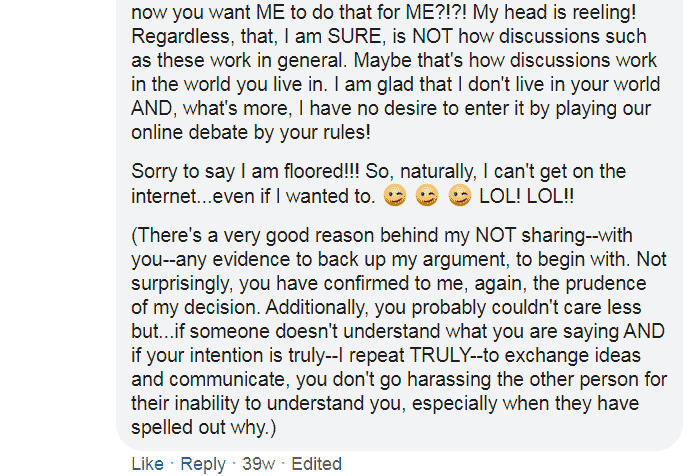The height and width of the screenshot is (476, 688).
Task: Click the word 'internet...even' in the comment
Action: [x=193, y=196]
